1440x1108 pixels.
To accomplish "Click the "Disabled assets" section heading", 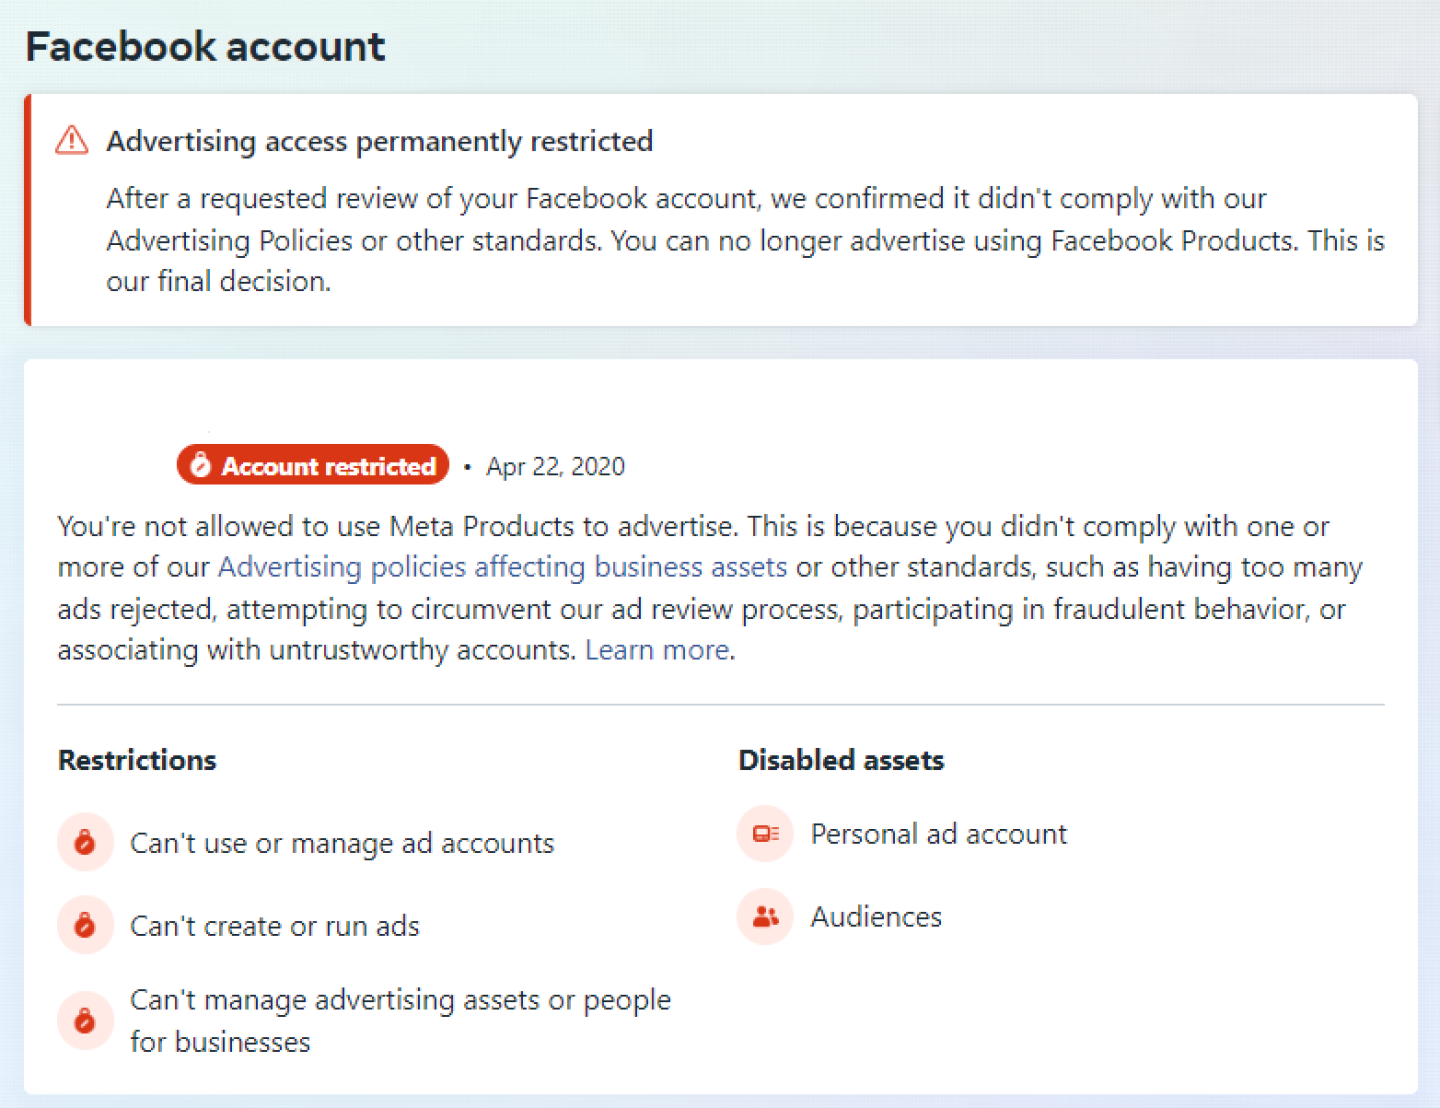I will click(840, 760).
